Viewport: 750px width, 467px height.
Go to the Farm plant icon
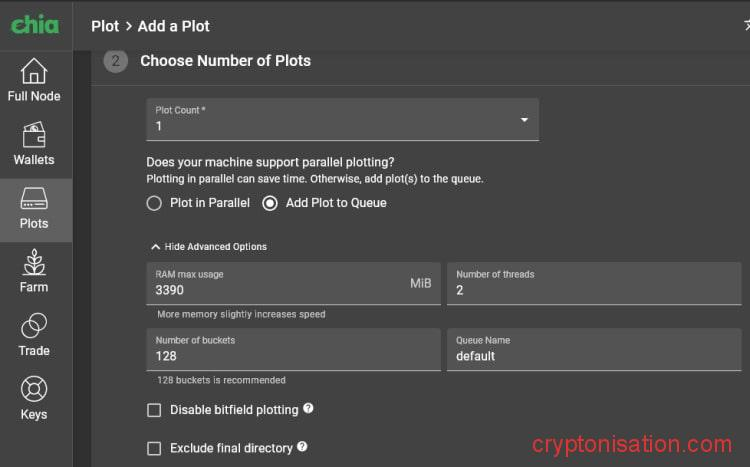(x=34, y=264)
